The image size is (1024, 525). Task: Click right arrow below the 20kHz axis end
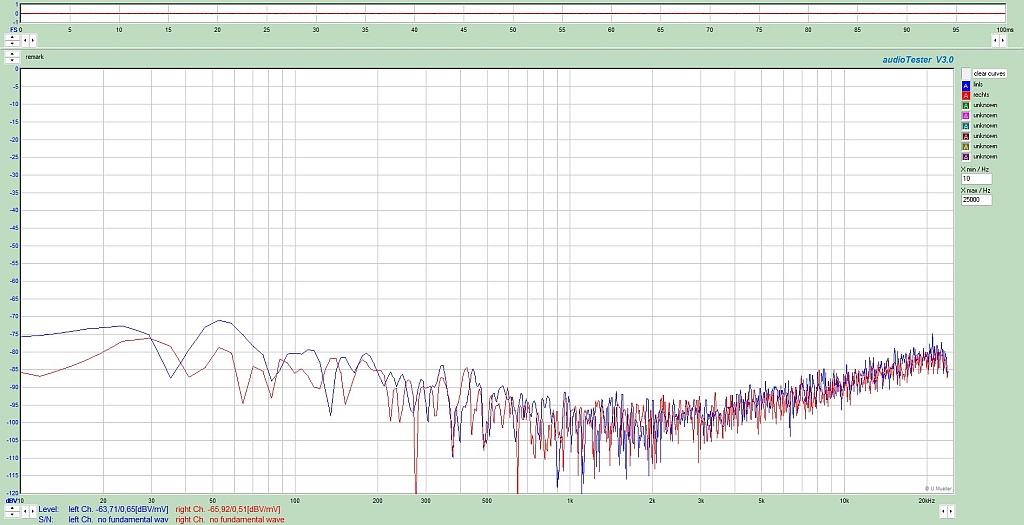[x=951, y=511]
